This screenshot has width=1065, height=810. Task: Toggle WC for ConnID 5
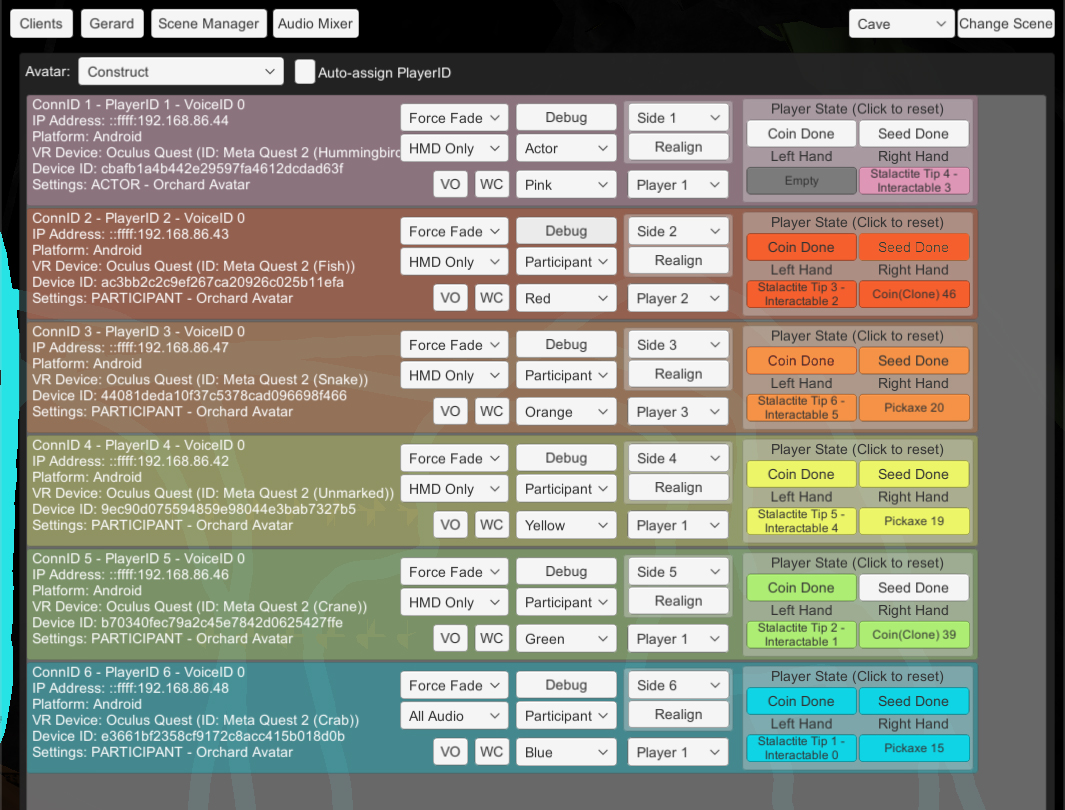tap(492, 638)
